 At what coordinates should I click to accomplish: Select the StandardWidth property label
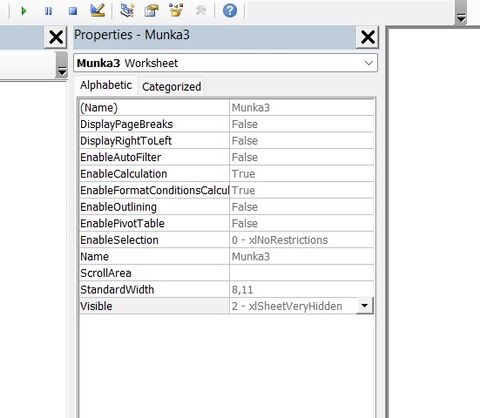coord(117,290)
